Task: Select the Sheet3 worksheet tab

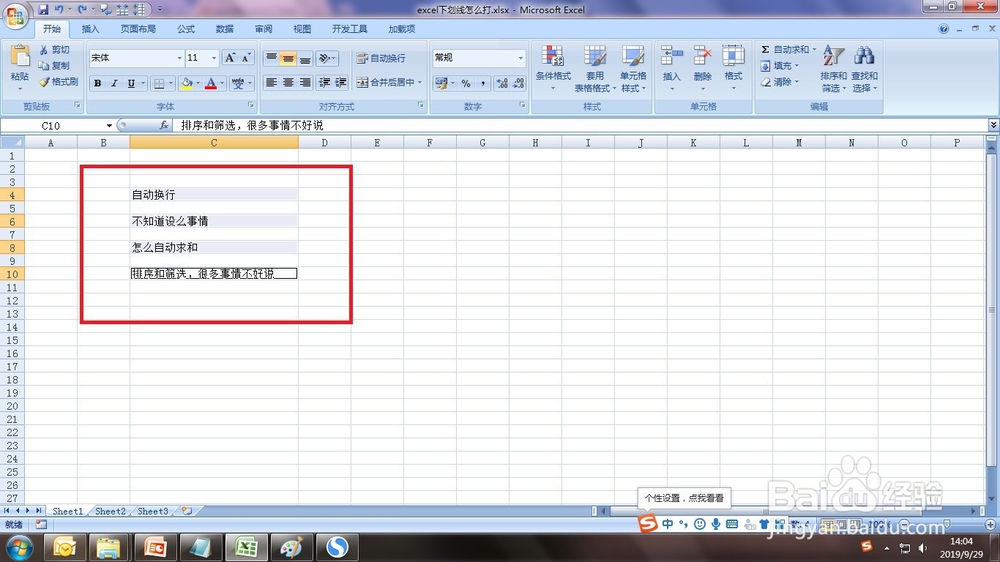Action: 153,511
